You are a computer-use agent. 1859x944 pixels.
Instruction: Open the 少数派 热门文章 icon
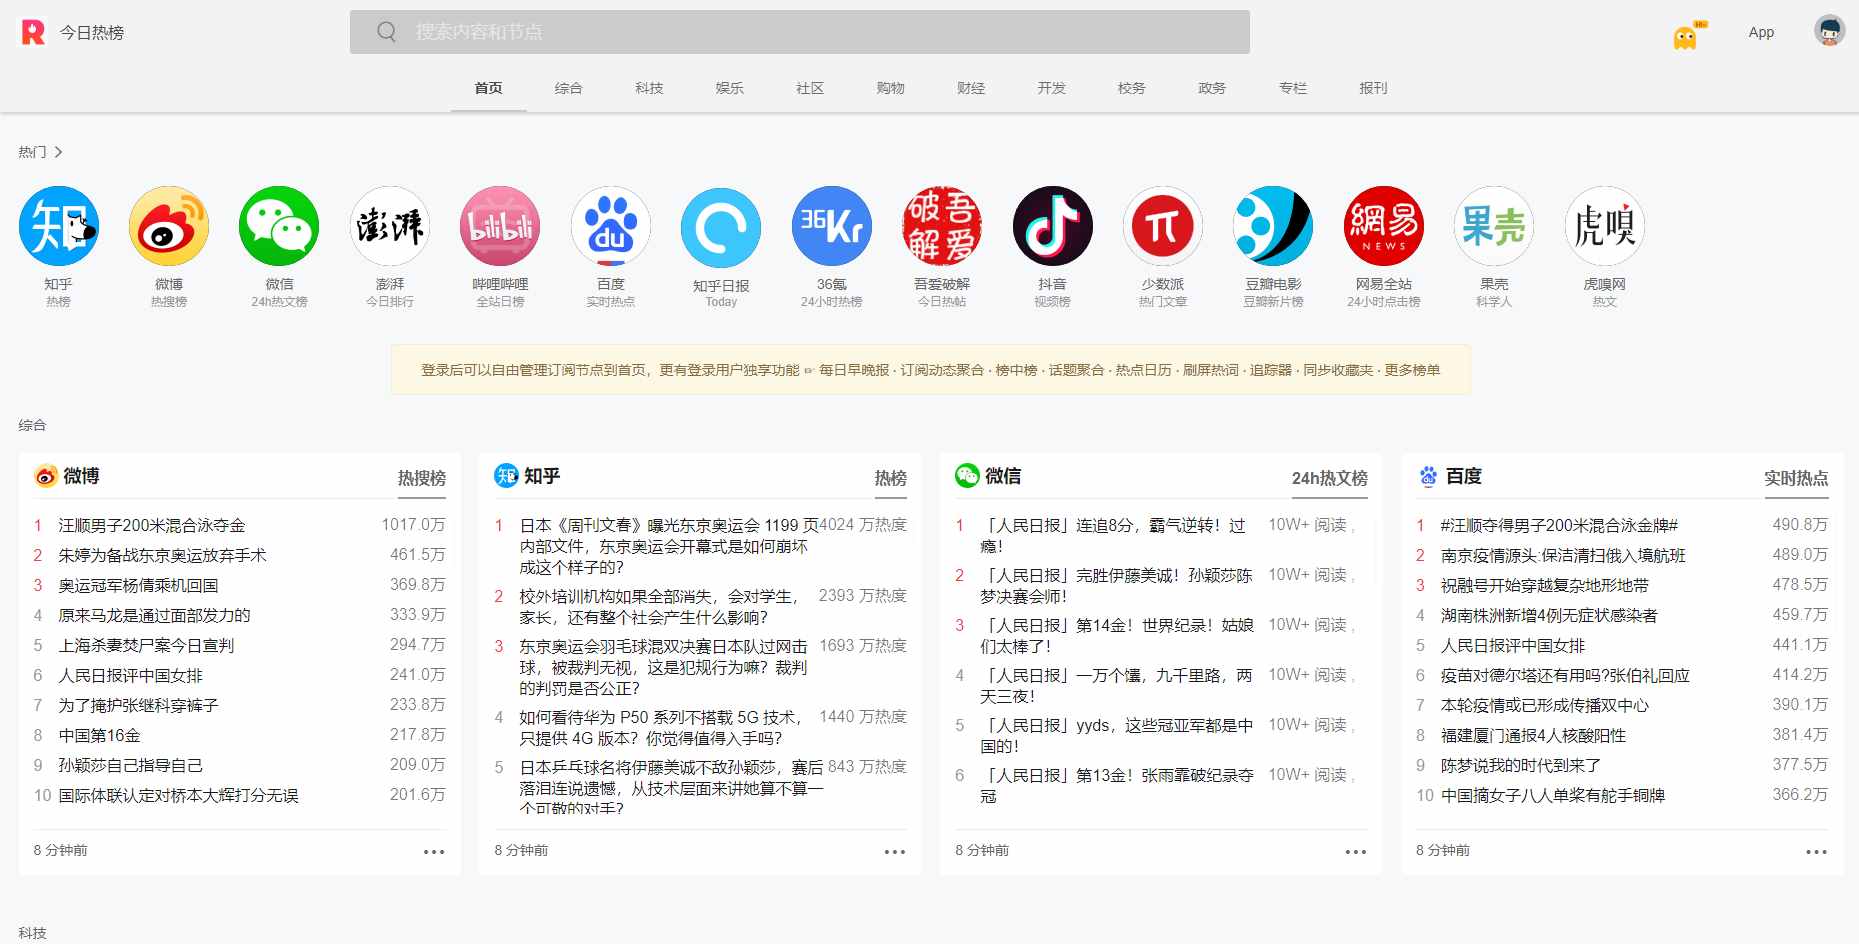tap(1163, 226)
